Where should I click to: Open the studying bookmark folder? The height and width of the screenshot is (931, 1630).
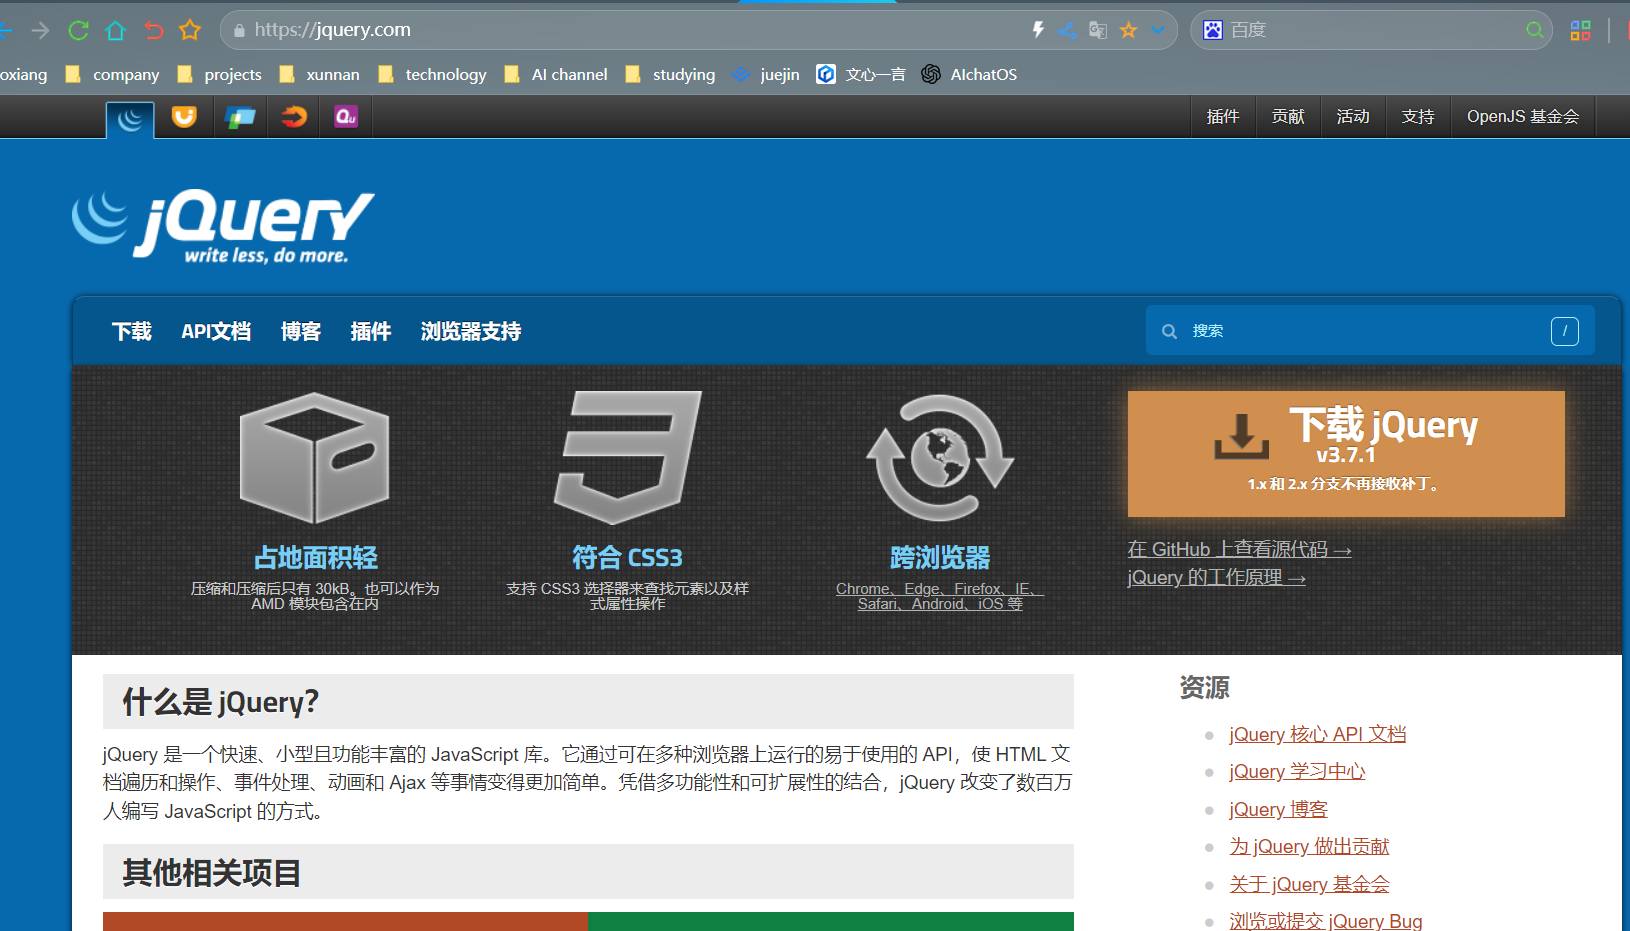pyautogui.click(x=670, y=74)
